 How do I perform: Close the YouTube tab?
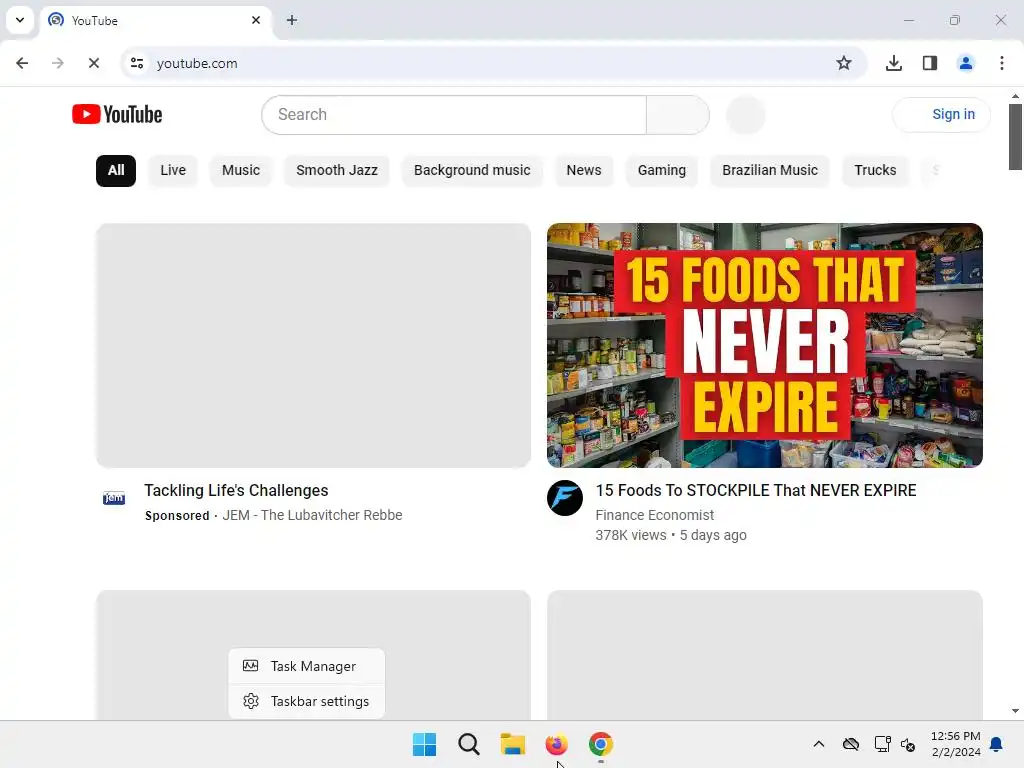[256, 20]
